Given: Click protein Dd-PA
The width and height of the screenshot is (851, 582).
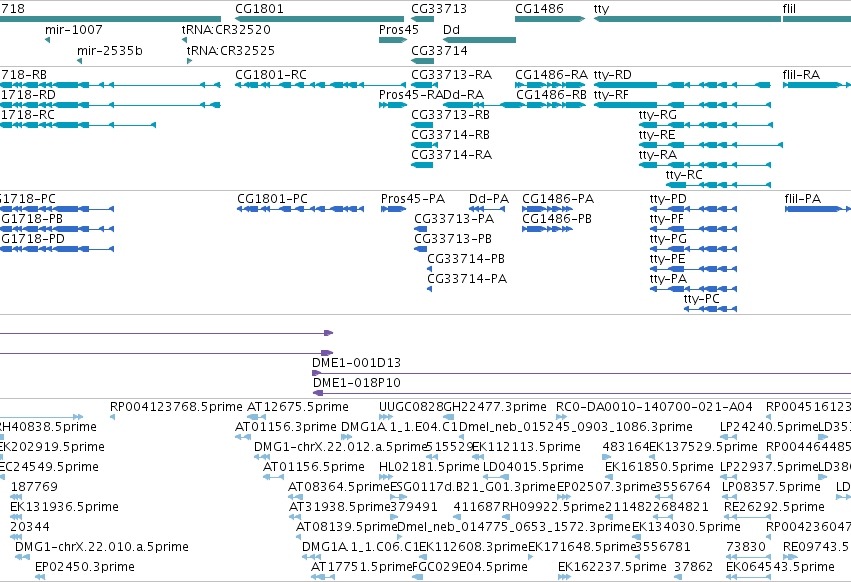Looking at the screenshot, I should tap(487, 209).
